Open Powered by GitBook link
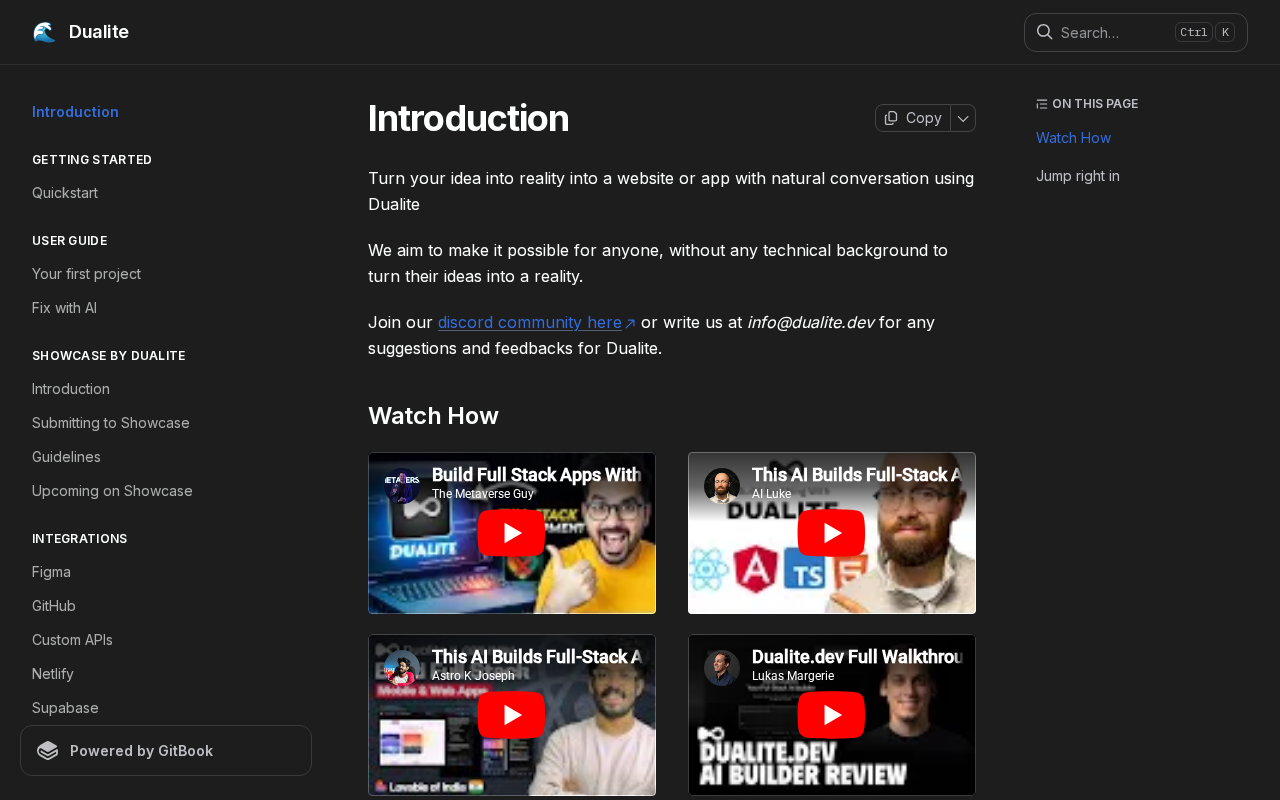Viewport: 1280px width, 800px height. point(166,751)
